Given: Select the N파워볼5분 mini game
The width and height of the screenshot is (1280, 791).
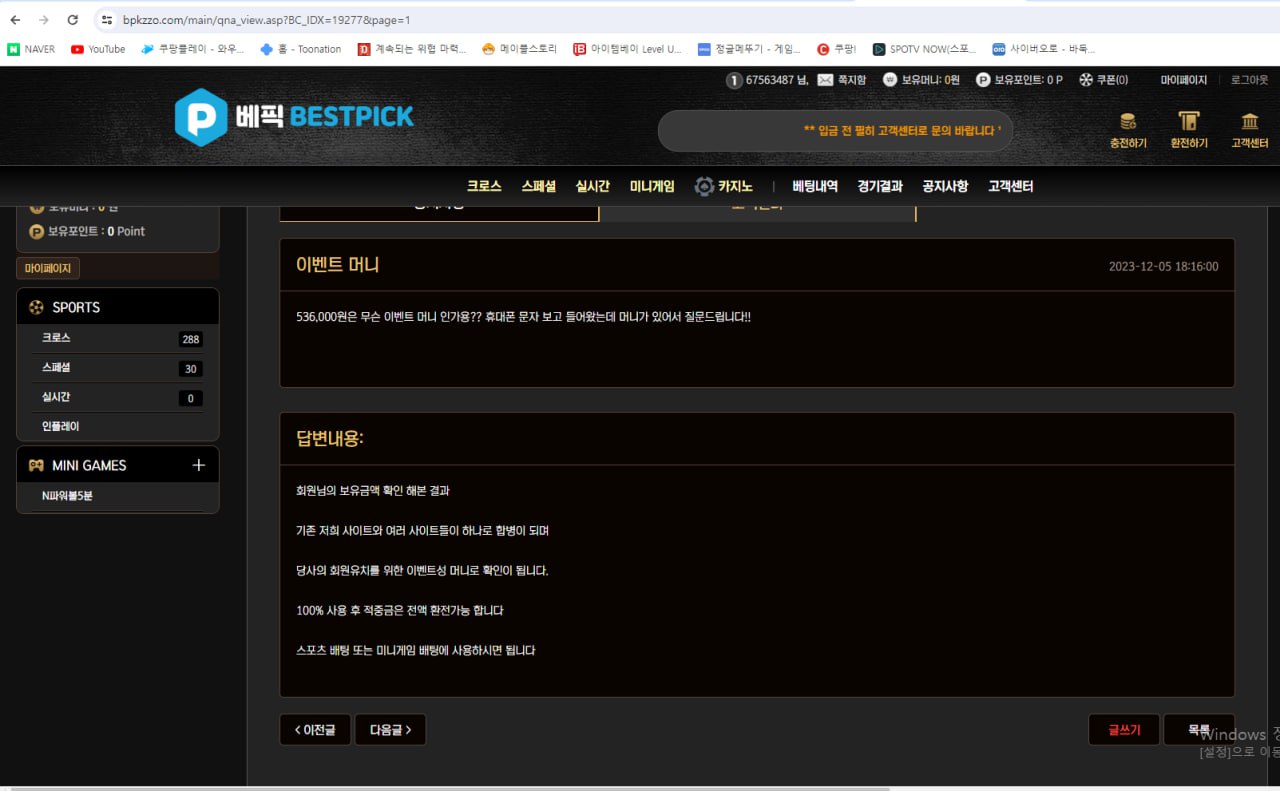Looking at the screenshot, I should click(67, 496).
